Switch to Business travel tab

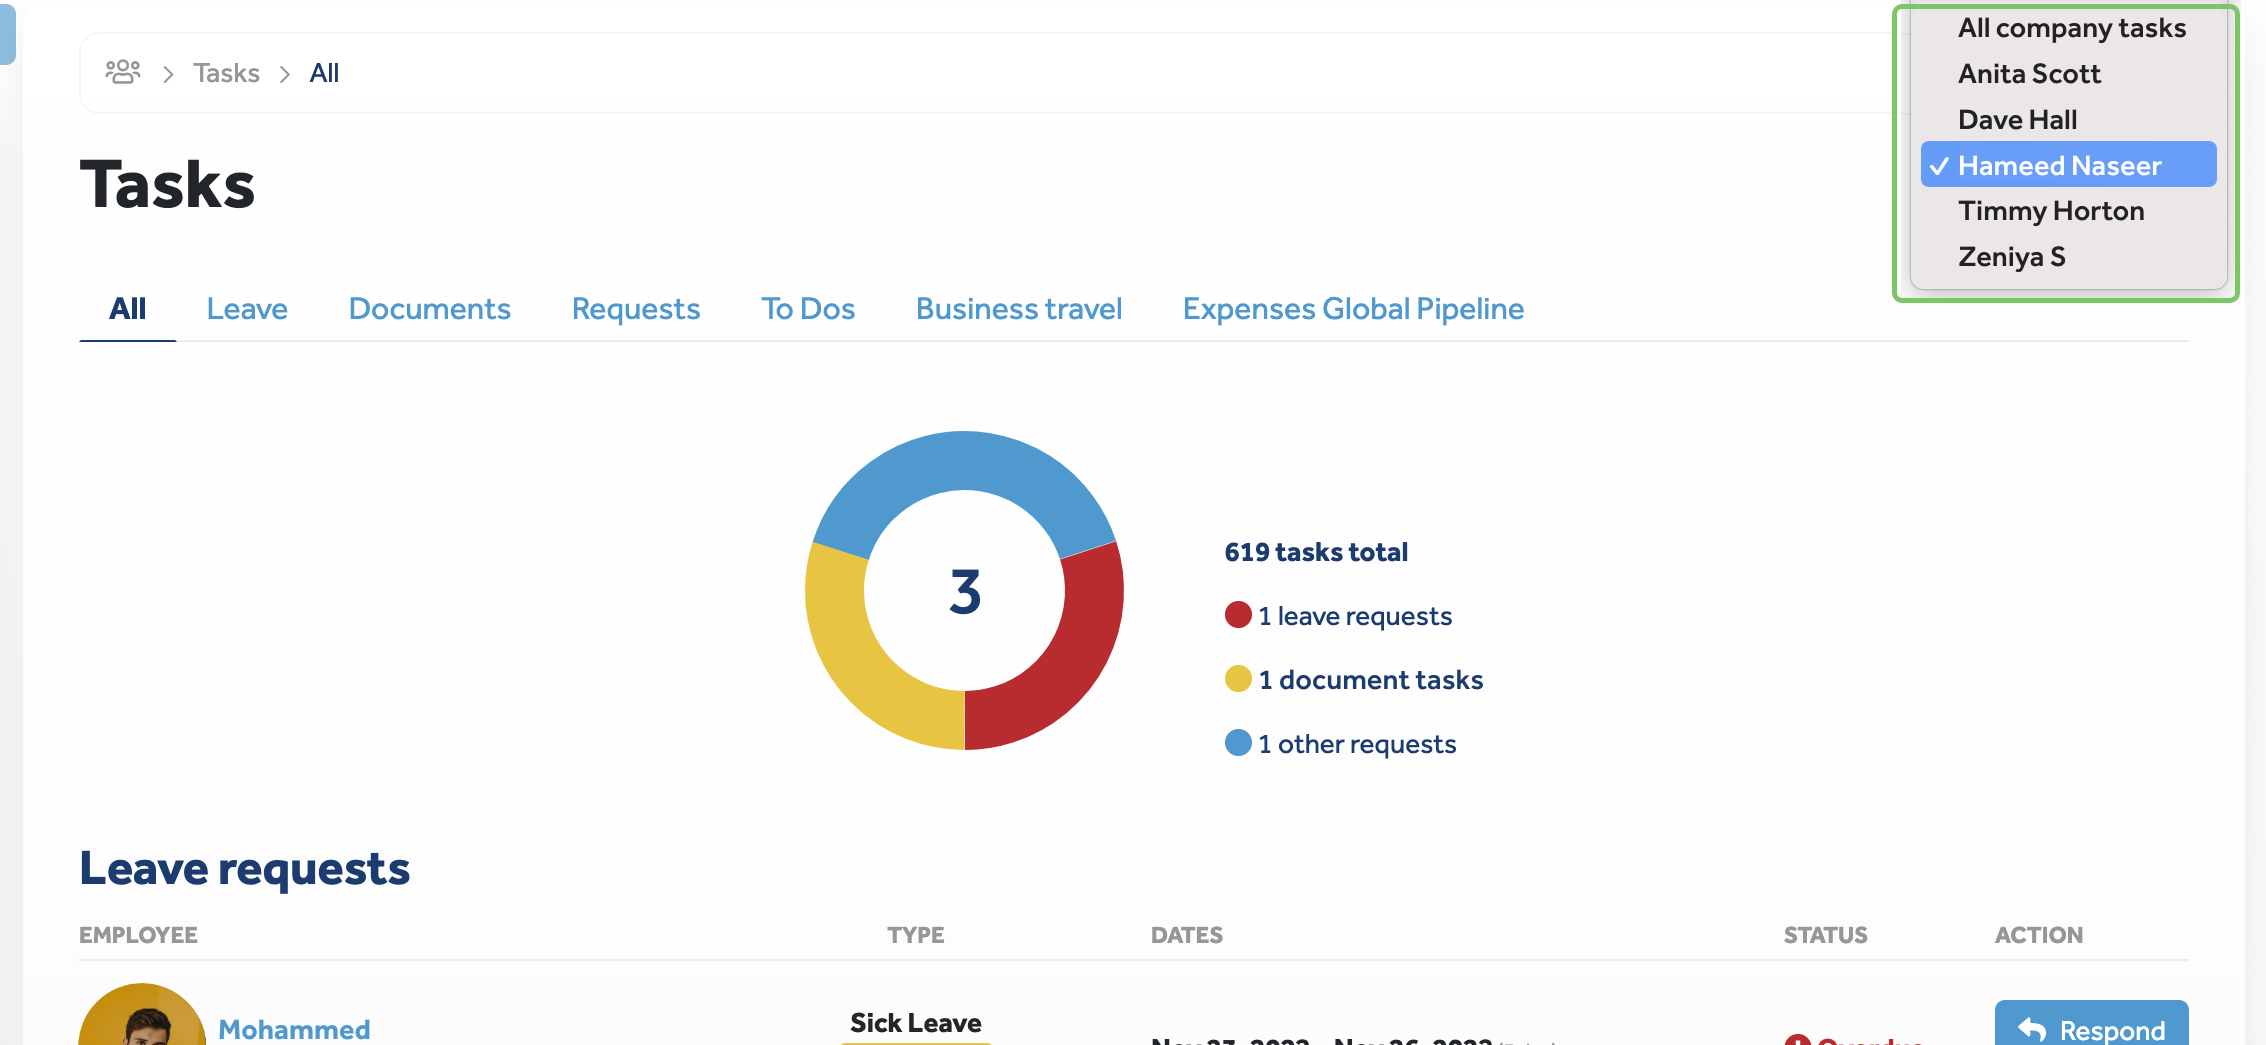click(1018, 309)
